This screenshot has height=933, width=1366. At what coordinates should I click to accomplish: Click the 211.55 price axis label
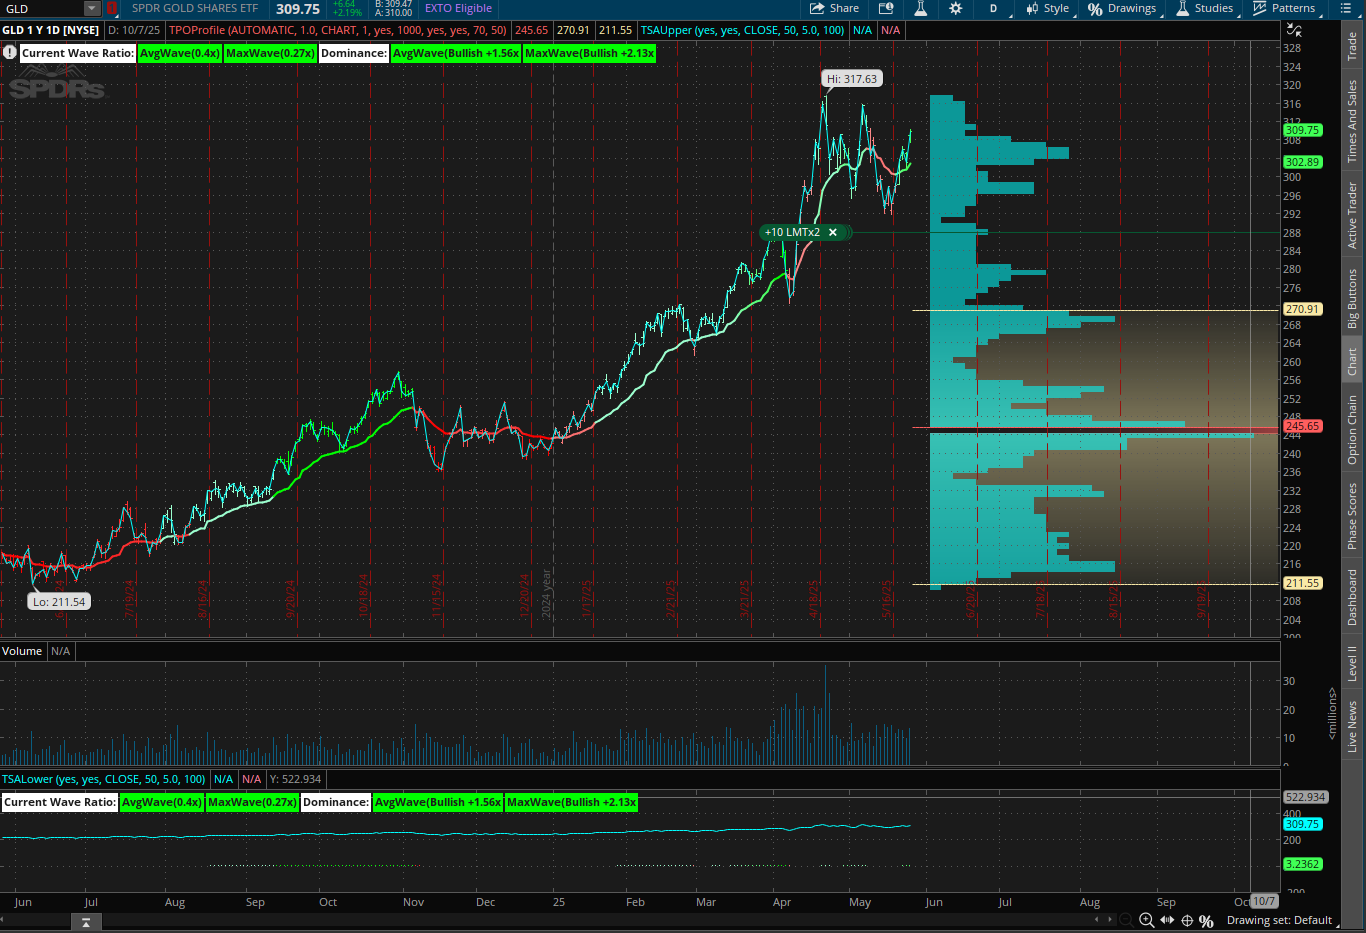[1302, 583]
